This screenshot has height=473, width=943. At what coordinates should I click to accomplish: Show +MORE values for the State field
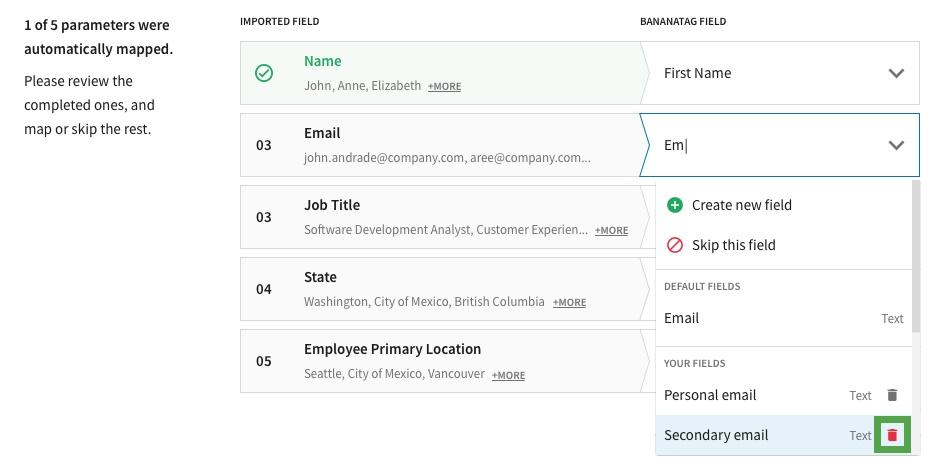tap(570, 303)
